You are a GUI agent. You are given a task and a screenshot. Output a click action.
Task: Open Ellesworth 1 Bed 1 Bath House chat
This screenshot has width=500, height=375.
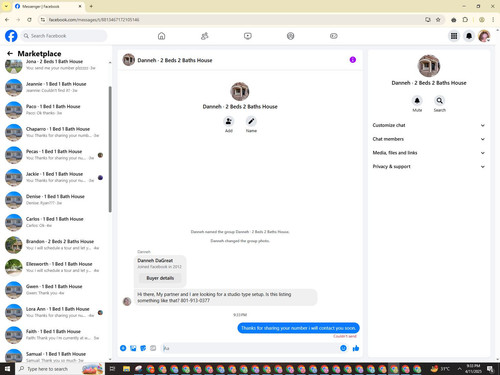56,267
